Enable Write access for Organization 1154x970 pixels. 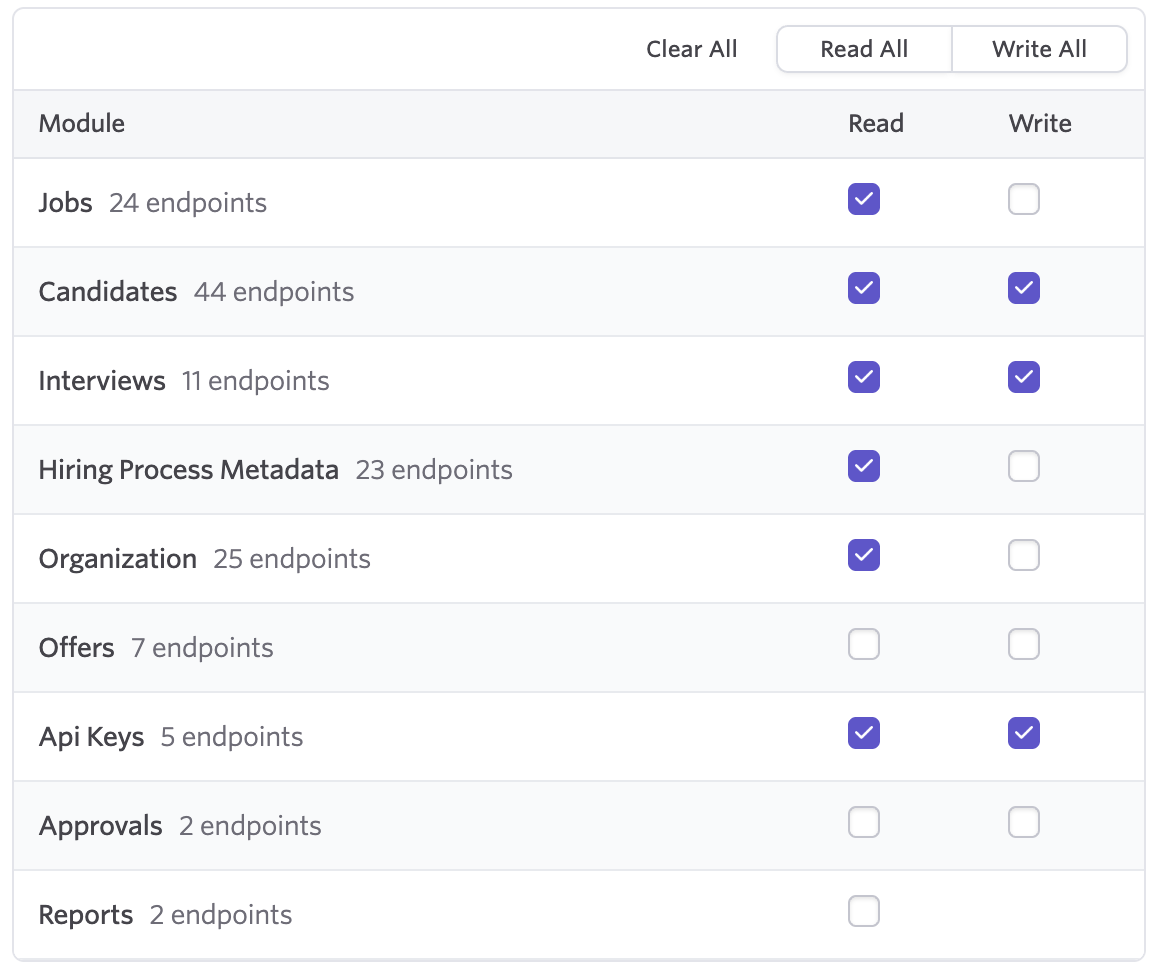pos(1023,555)
